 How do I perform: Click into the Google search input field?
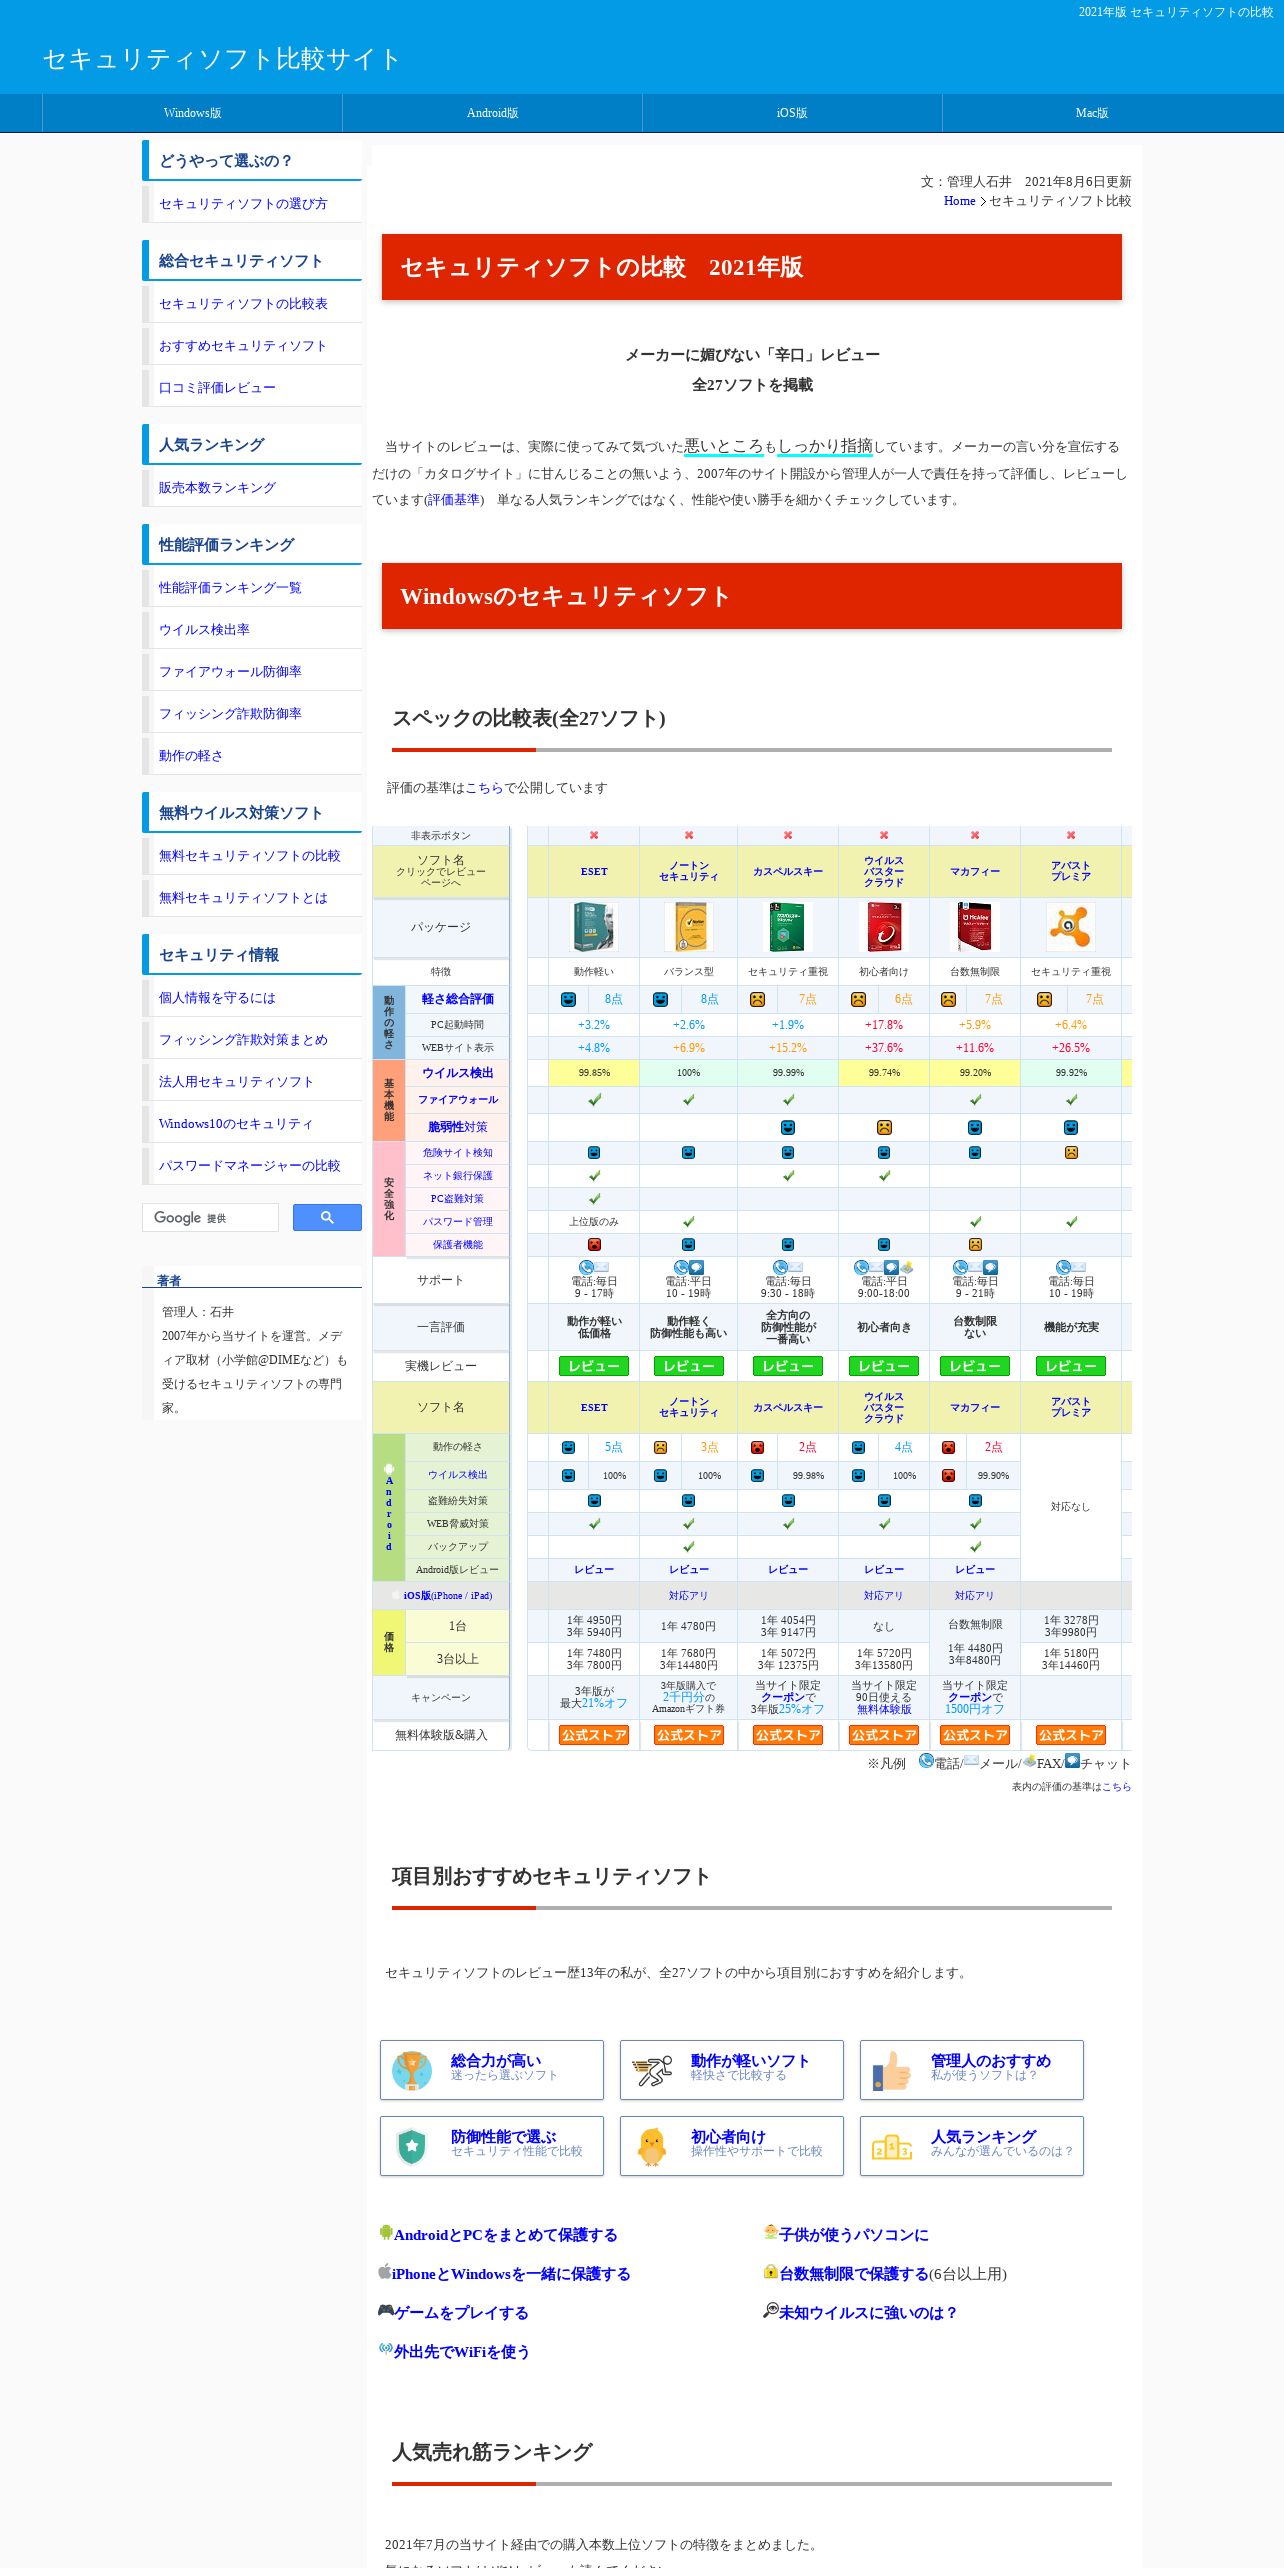tap(211, 1217)
